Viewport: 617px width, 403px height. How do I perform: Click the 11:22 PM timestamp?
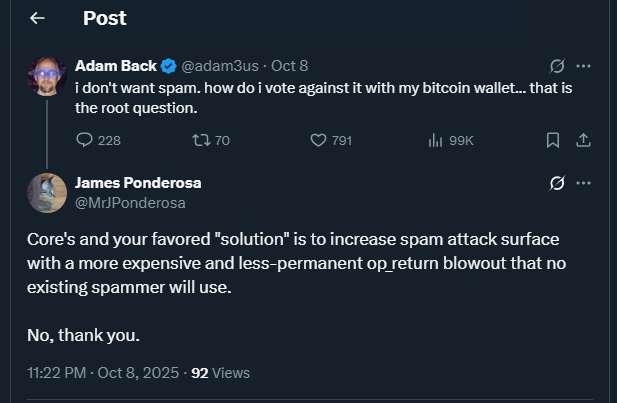58,373
